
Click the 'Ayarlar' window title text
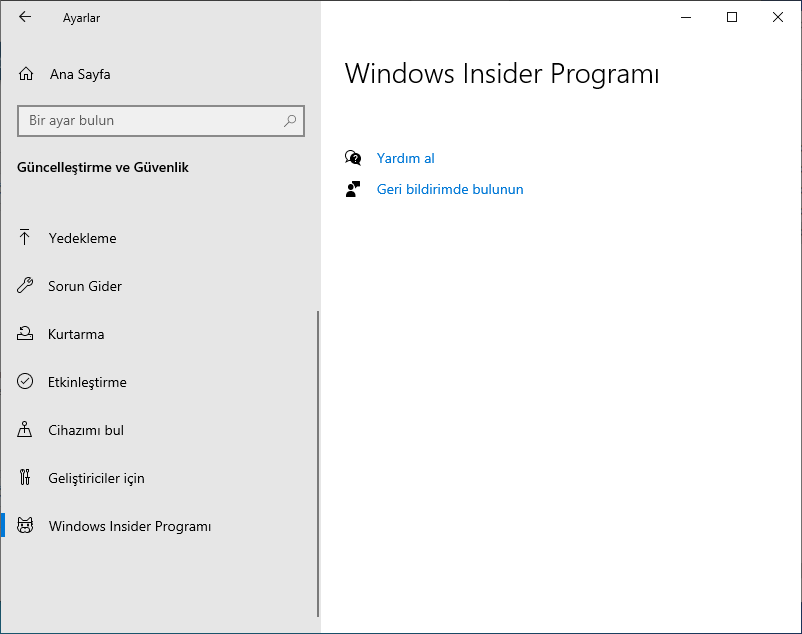point(81,18)
